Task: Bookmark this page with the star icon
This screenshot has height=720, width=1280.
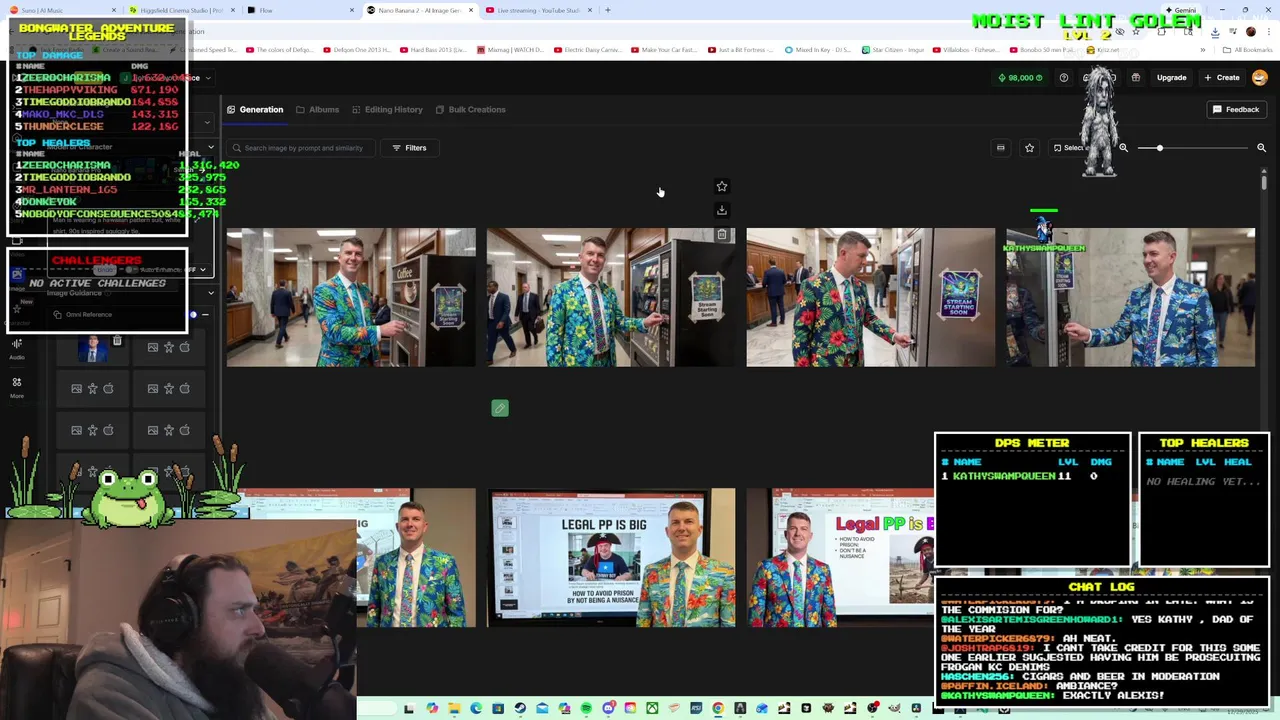Action: tap(1136, 31)
